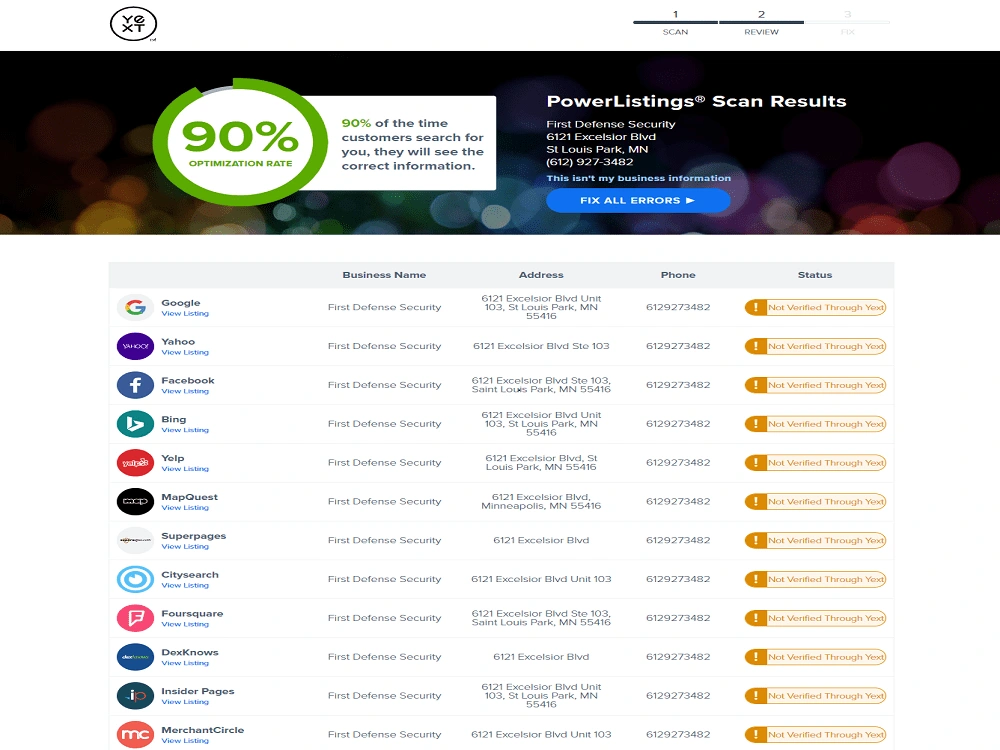The height and width of the screenshot is (750, 1000).
Task: Click the MapQuest Minneapolis address cell
Action: 541,501
